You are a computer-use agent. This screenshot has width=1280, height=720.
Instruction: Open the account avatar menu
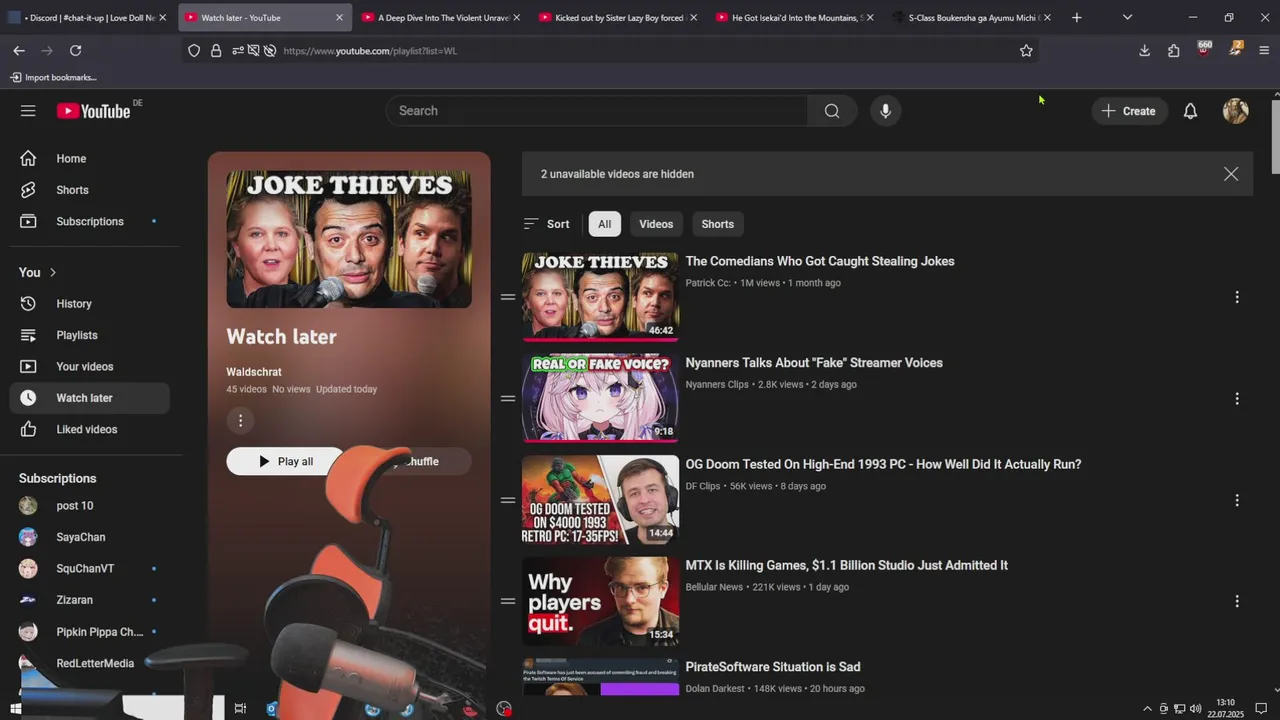click(x=1236, y=111)
